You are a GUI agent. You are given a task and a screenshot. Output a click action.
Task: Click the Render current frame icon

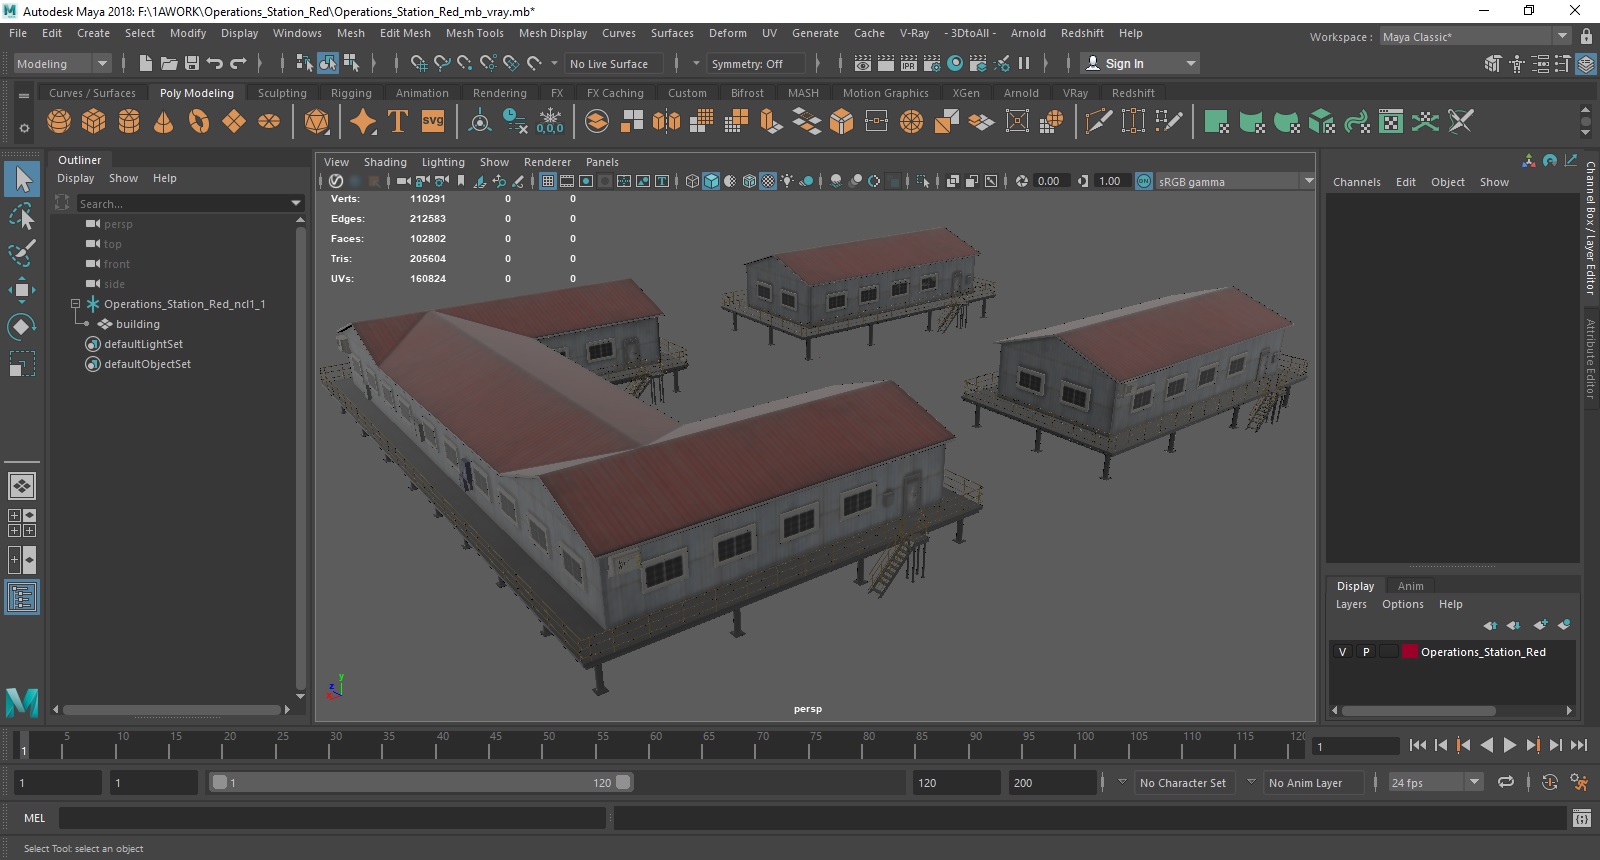[886, 63]
